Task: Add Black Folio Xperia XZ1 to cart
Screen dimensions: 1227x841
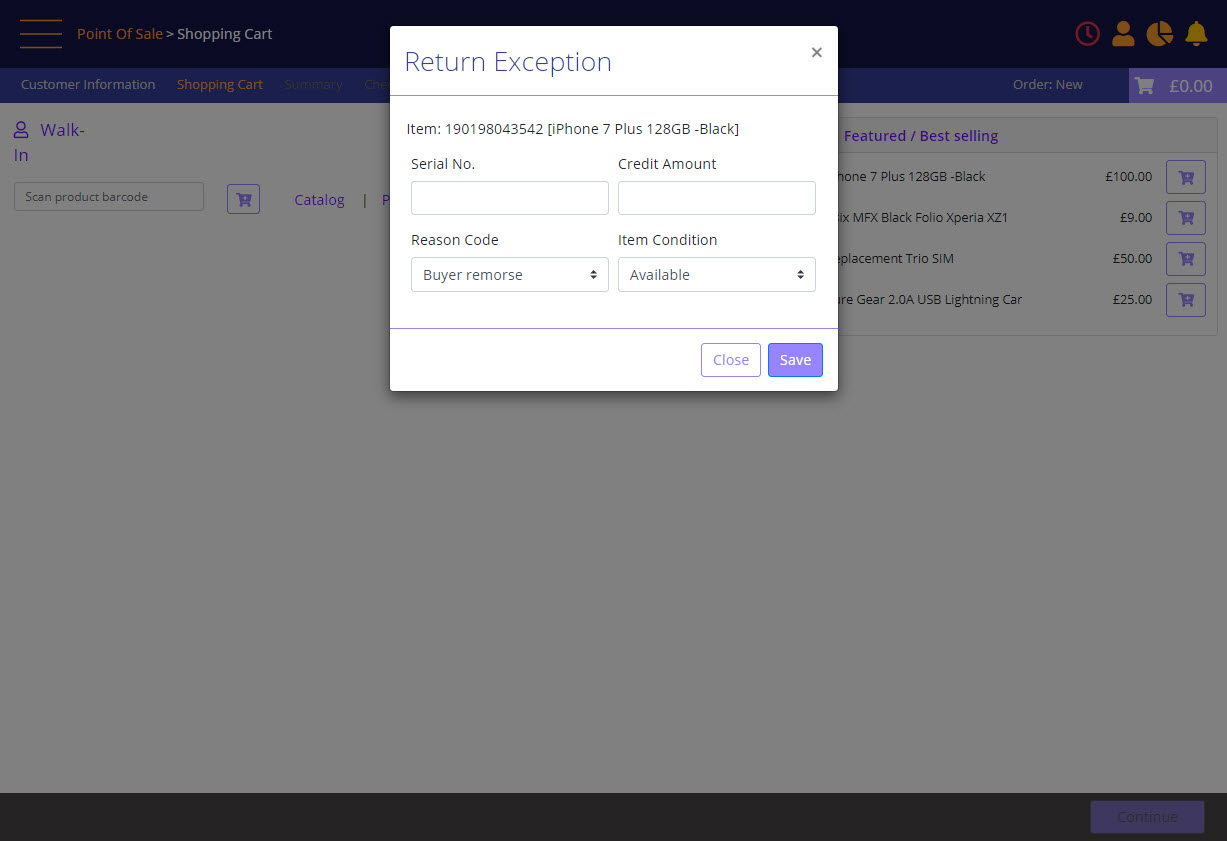Action: (1186, 217)
